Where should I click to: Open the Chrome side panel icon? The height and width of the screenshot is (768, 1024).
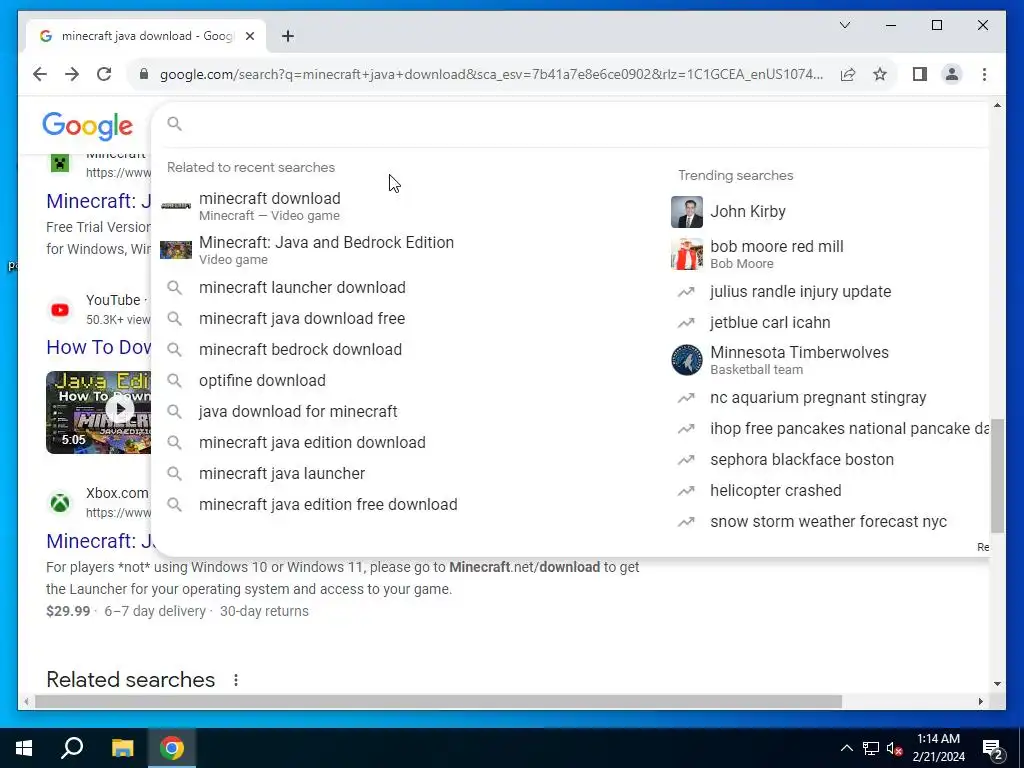[920, 74]
